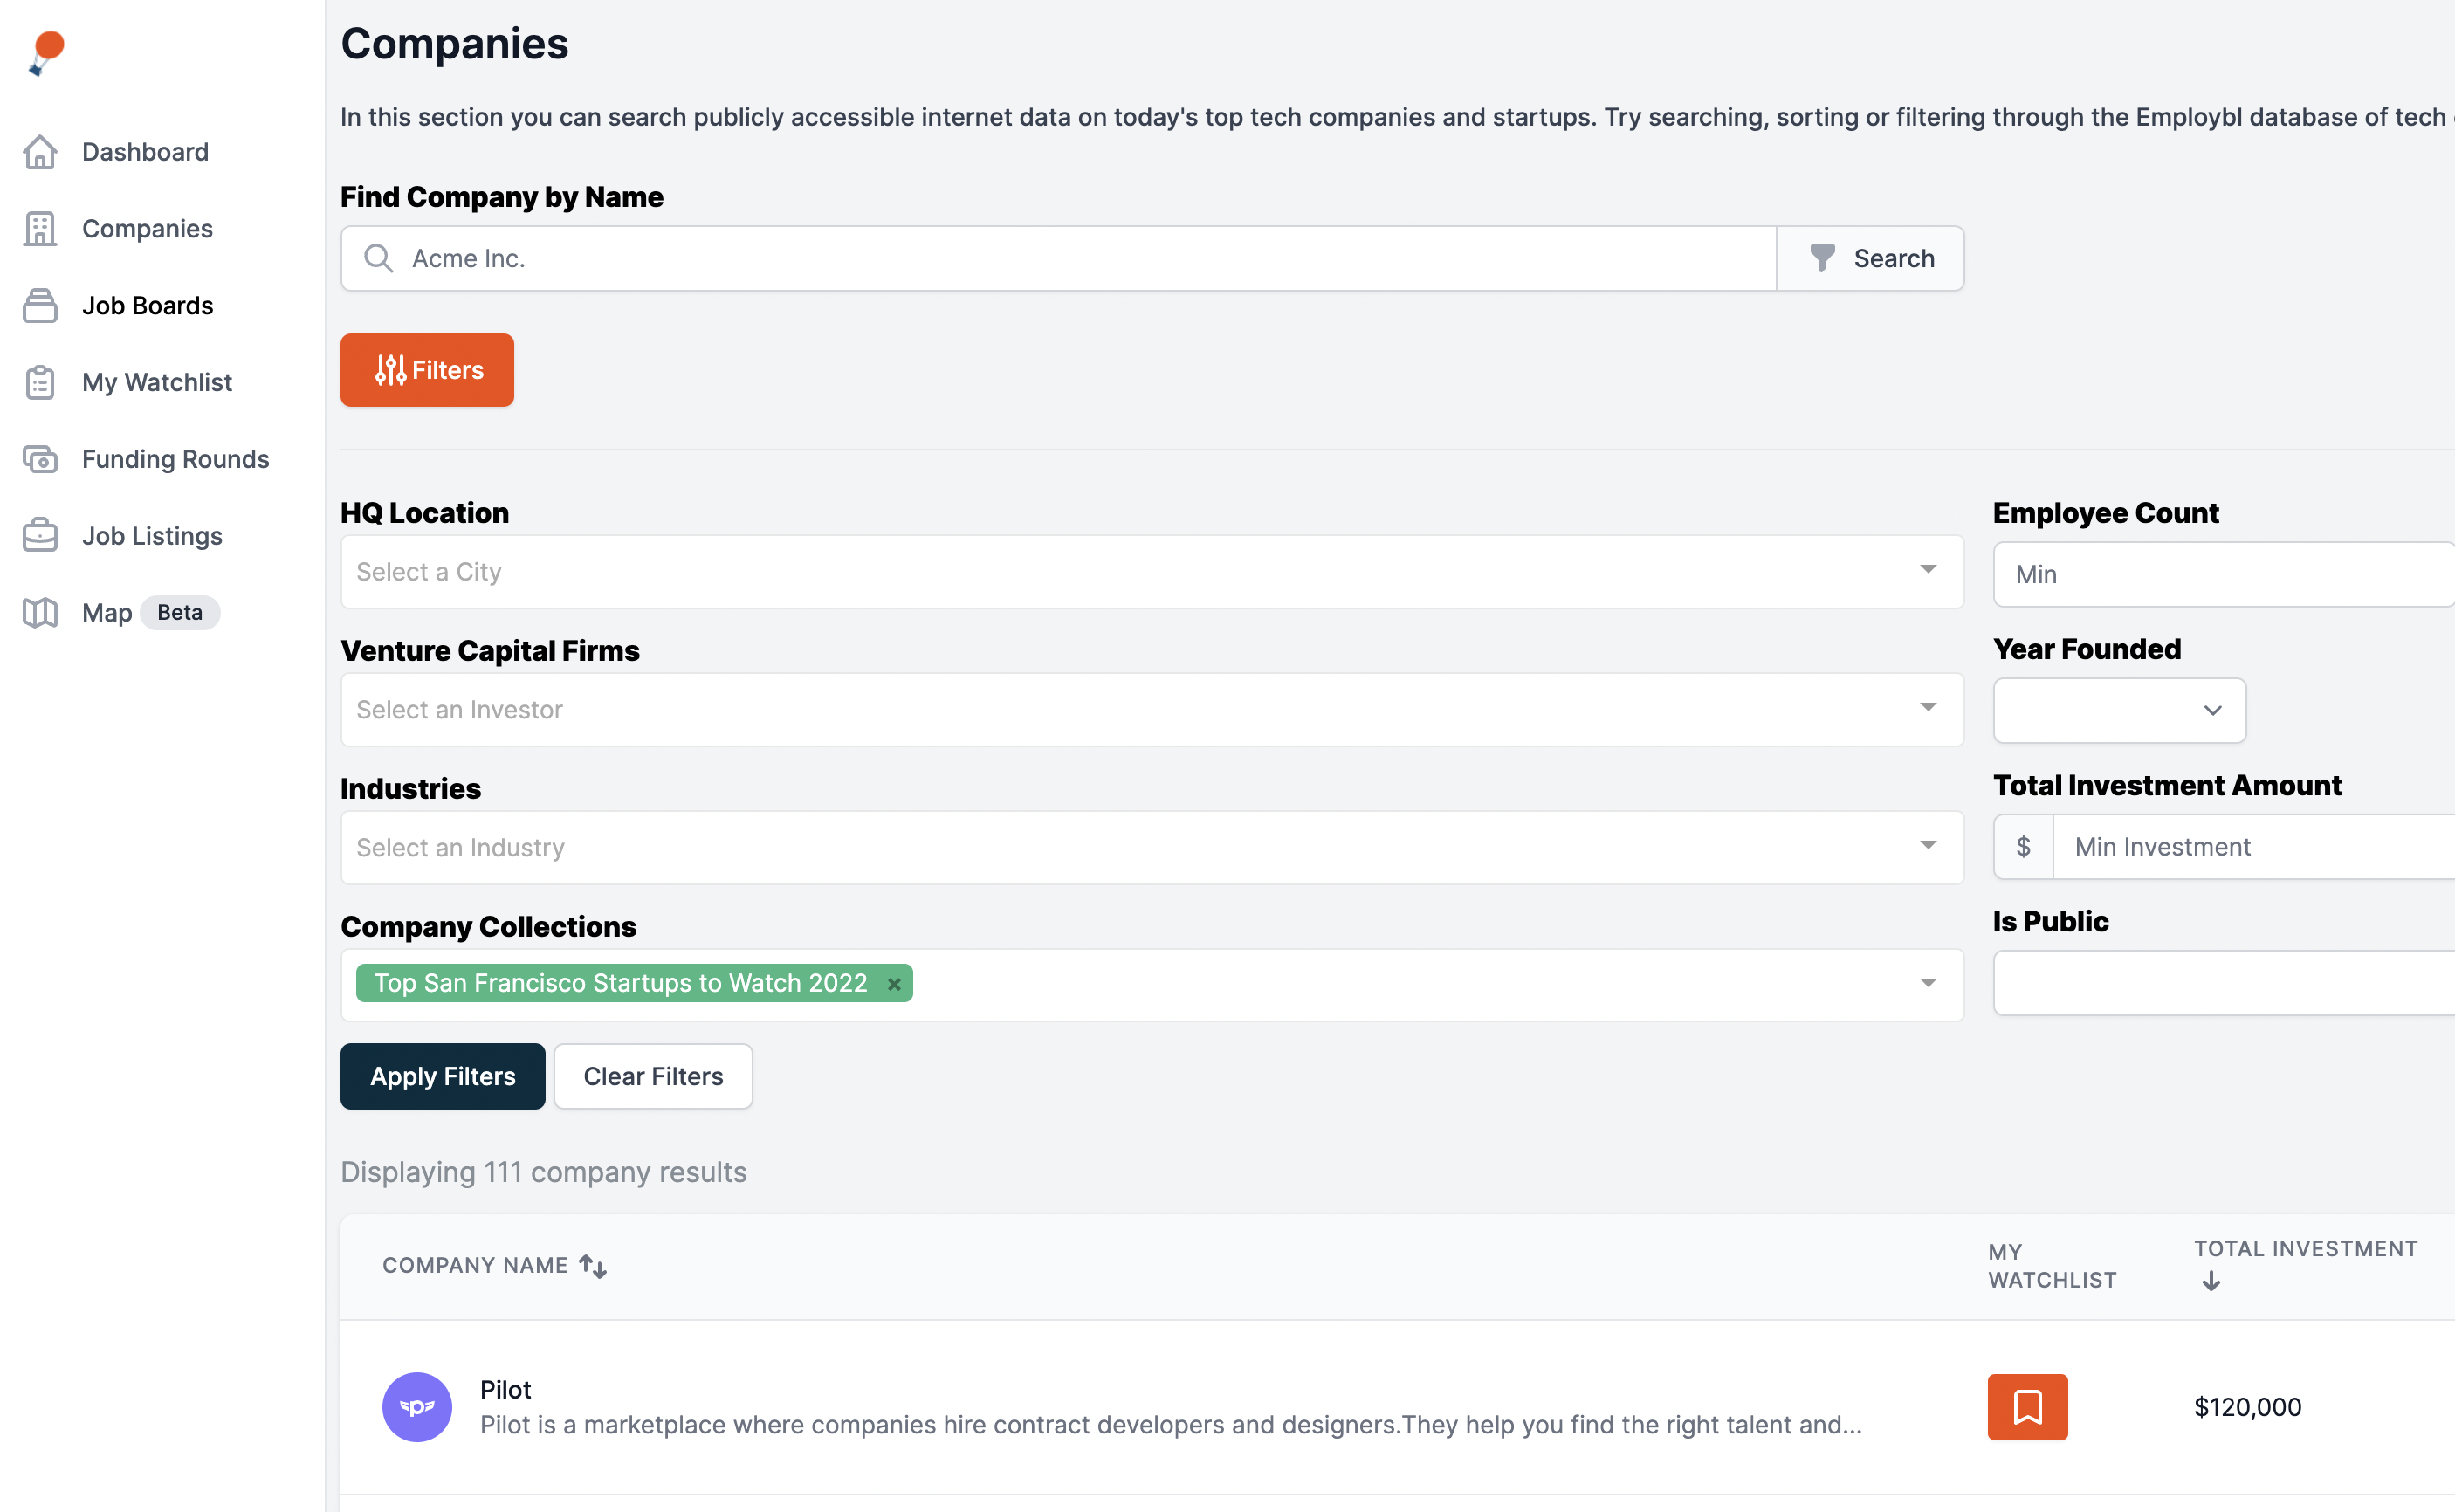Image resolution: width=2455 pixels, height=1512 pixels.
Task: Sort by Company Name arrows icon
Action: 593,1266
